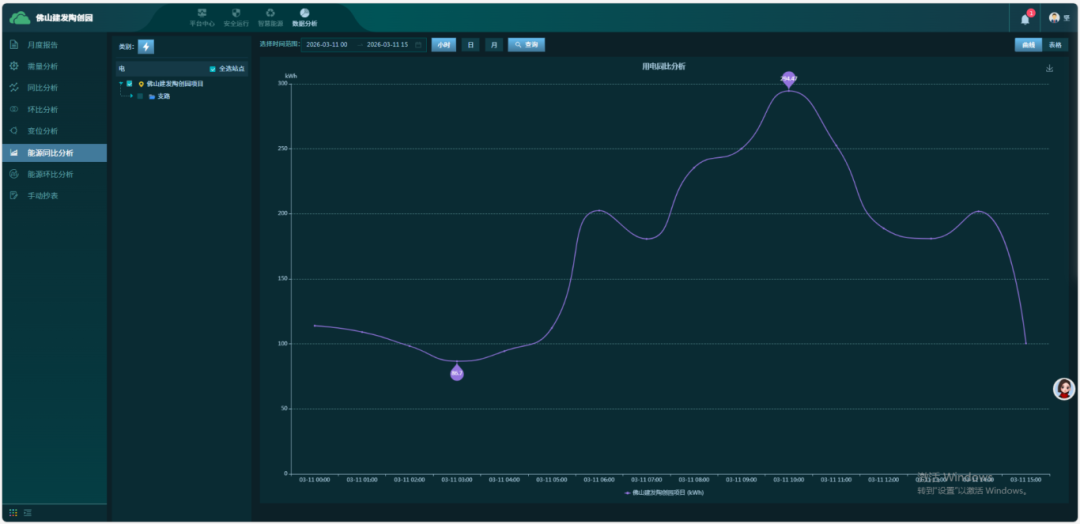Open the floating assistant avatar
1080x524 pixels.
[1064, 389]
